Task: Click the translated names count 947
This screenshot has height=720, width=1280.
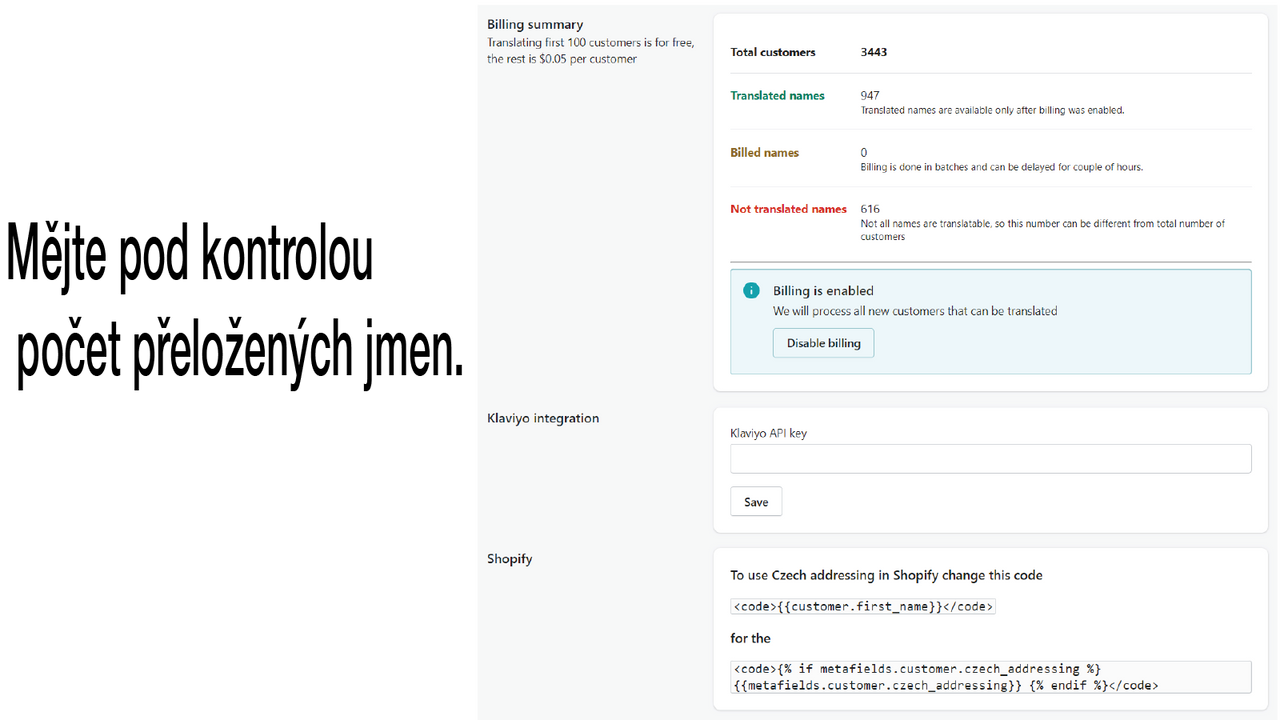Action: pos(870,96)
